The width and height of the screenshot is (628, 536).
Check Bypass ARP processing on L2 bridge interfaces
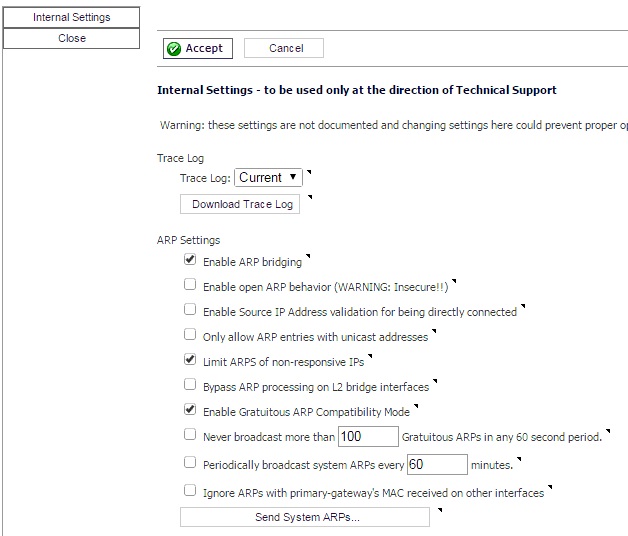point(190,385)
